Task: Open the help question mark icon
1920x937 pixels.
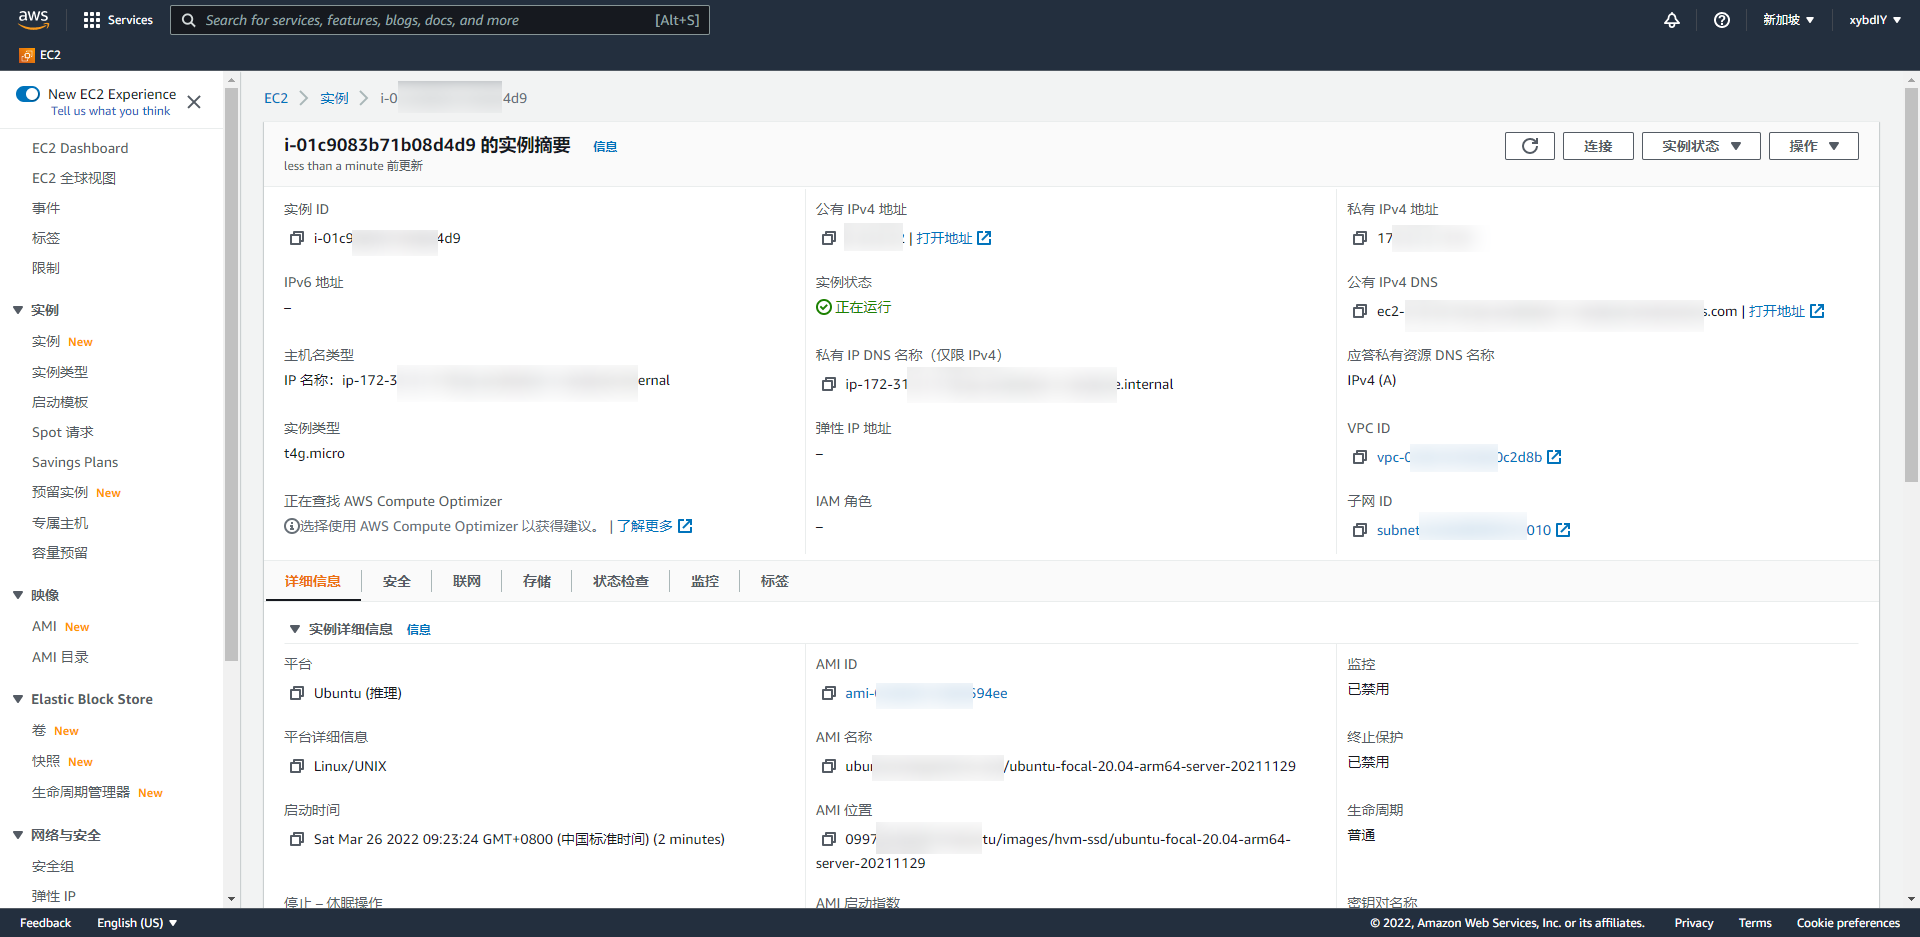Action: tap(1722, 20)
